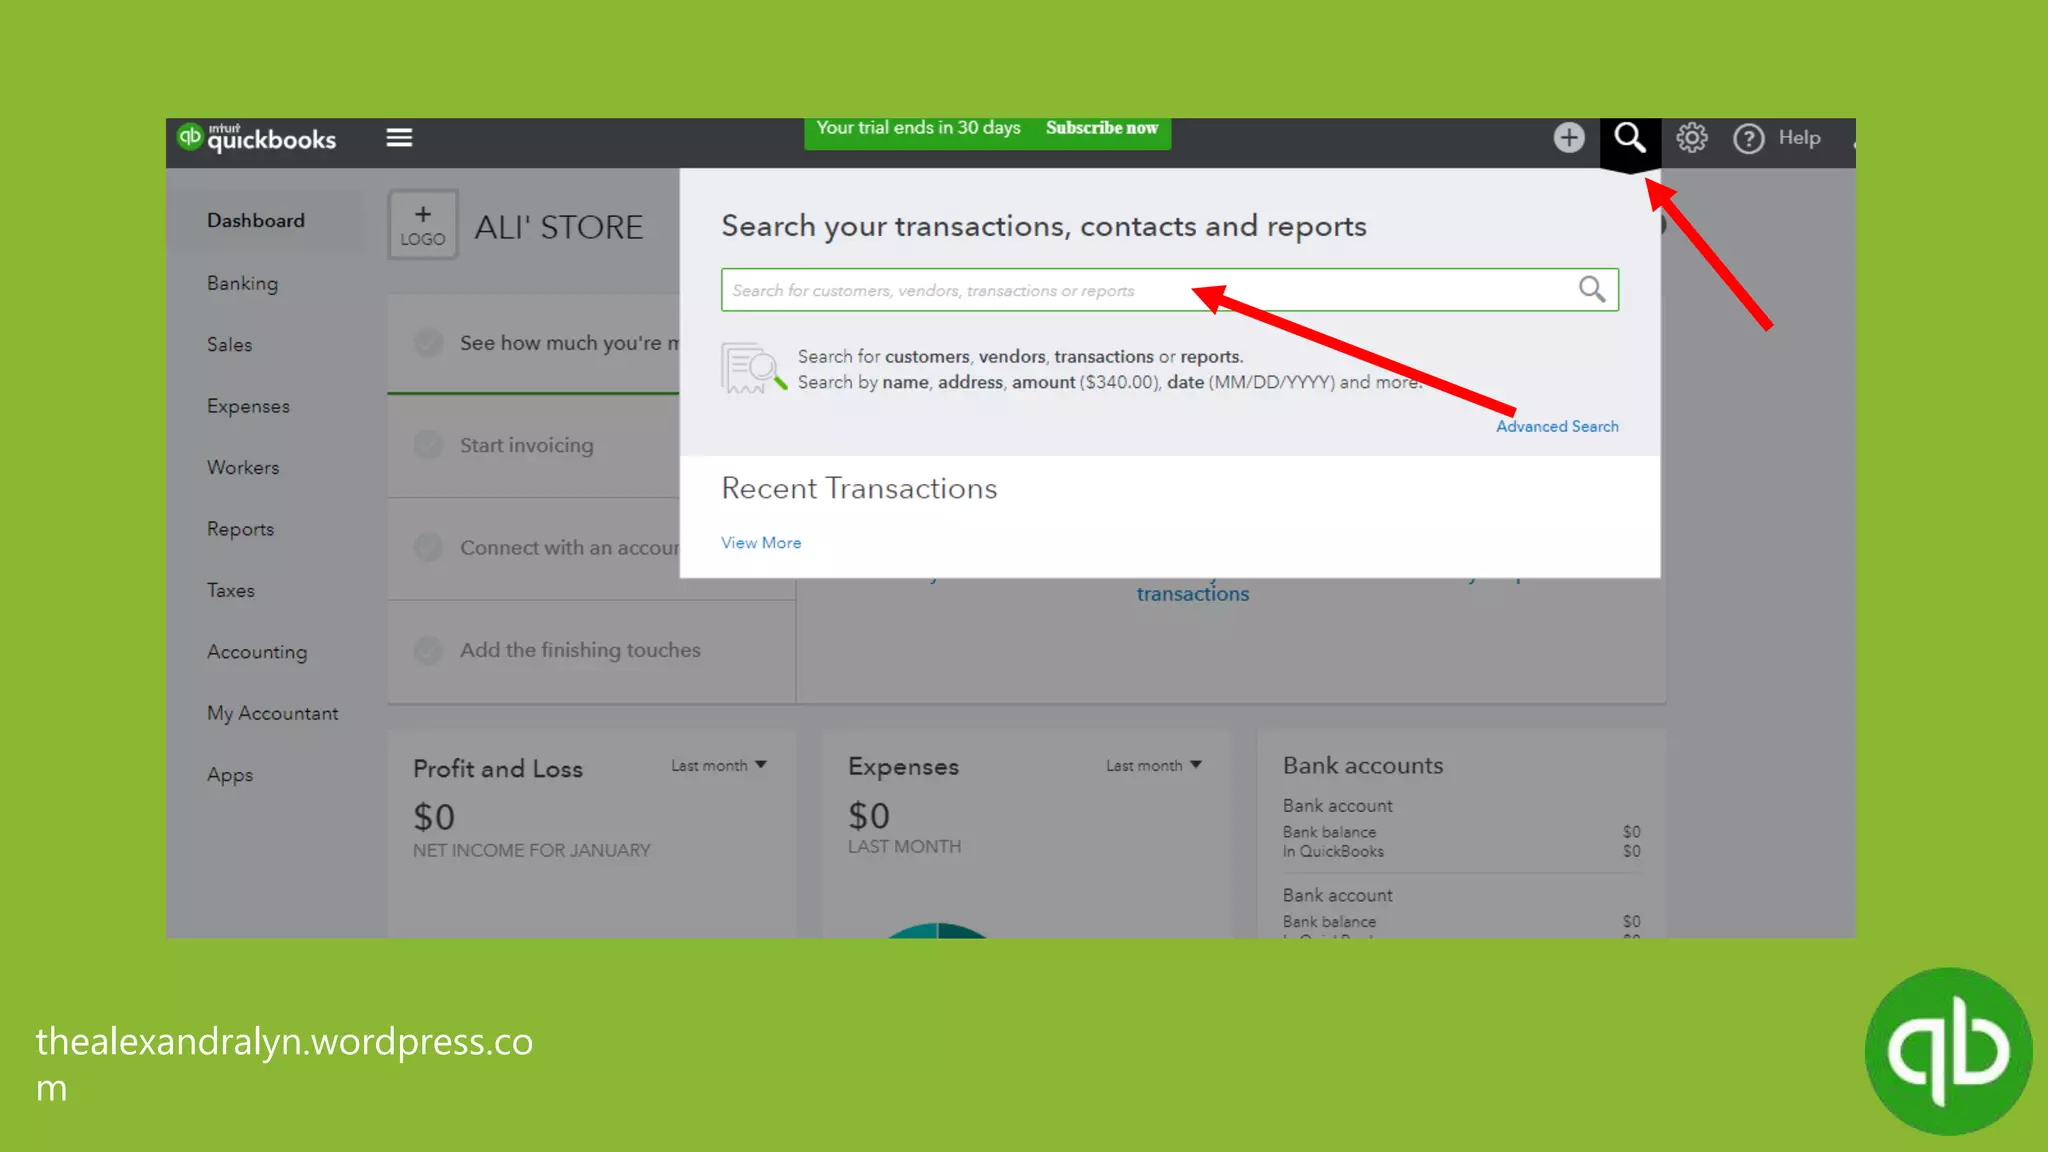Check the Connect with an accountant circle
This screenshot has height=1152, width=2048.
[x=428, y=548]
